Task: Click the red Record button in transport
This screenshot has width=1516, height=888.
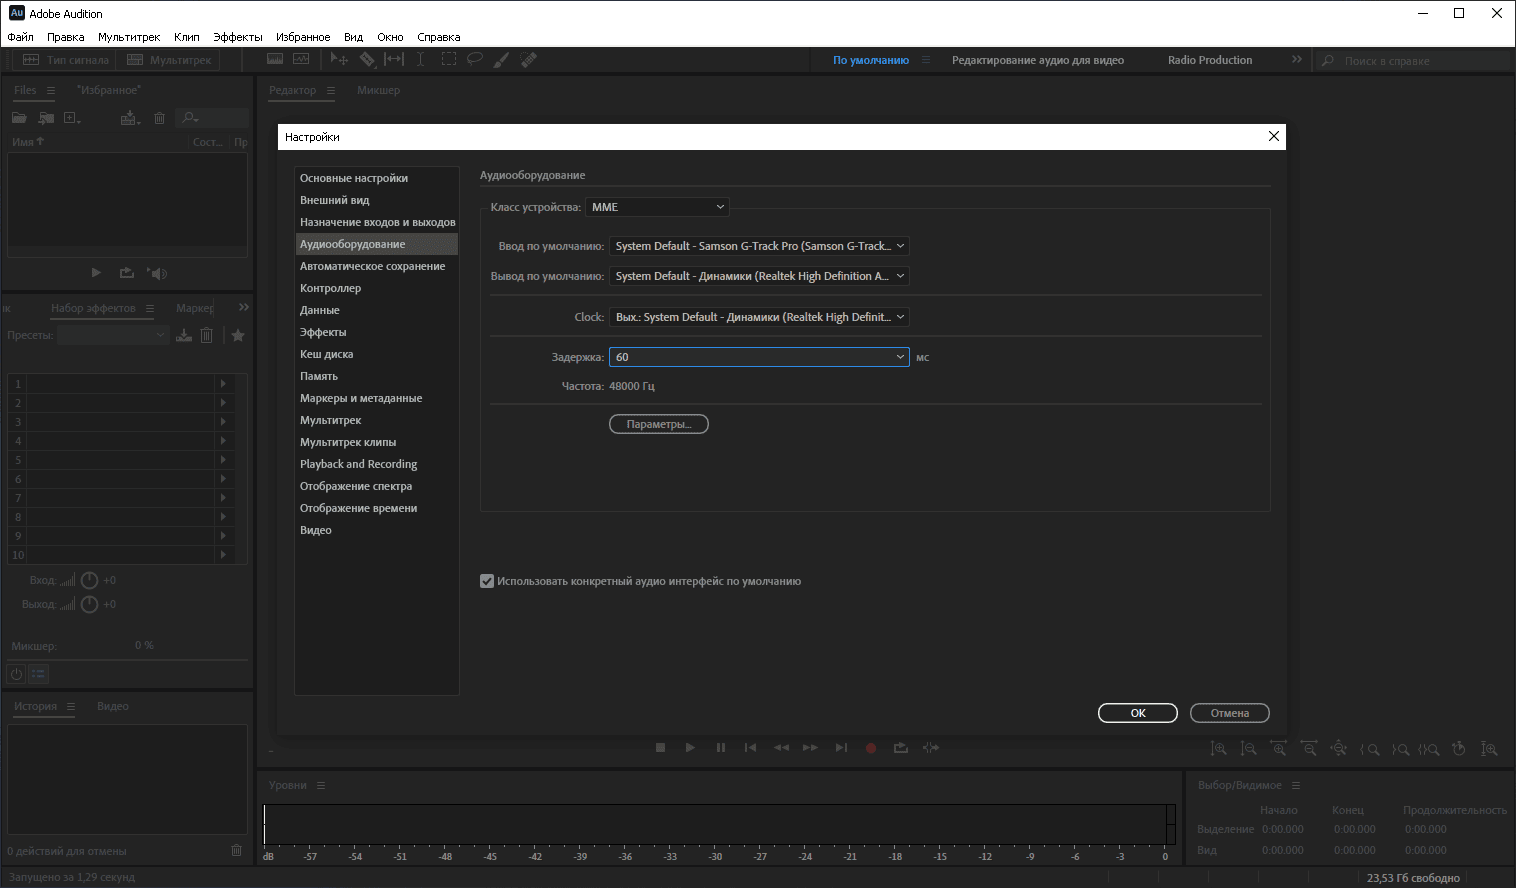Action: point(871,748)
